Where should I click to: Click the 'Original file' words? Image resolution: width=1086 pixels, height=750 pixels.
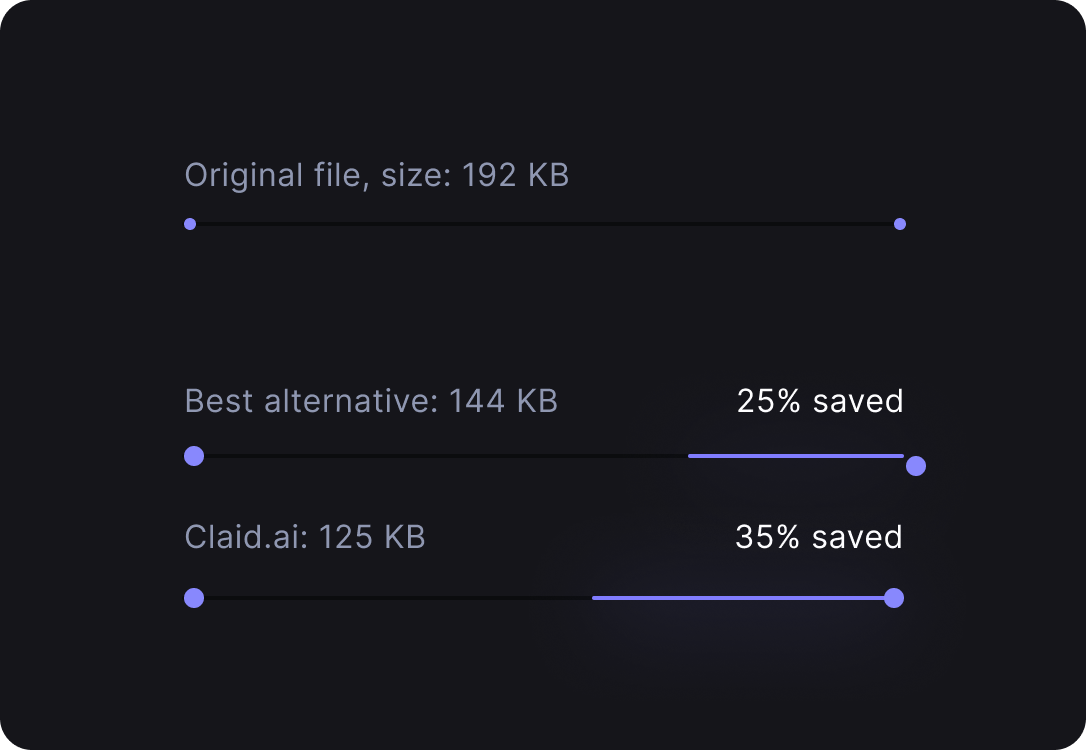[272, 175]
